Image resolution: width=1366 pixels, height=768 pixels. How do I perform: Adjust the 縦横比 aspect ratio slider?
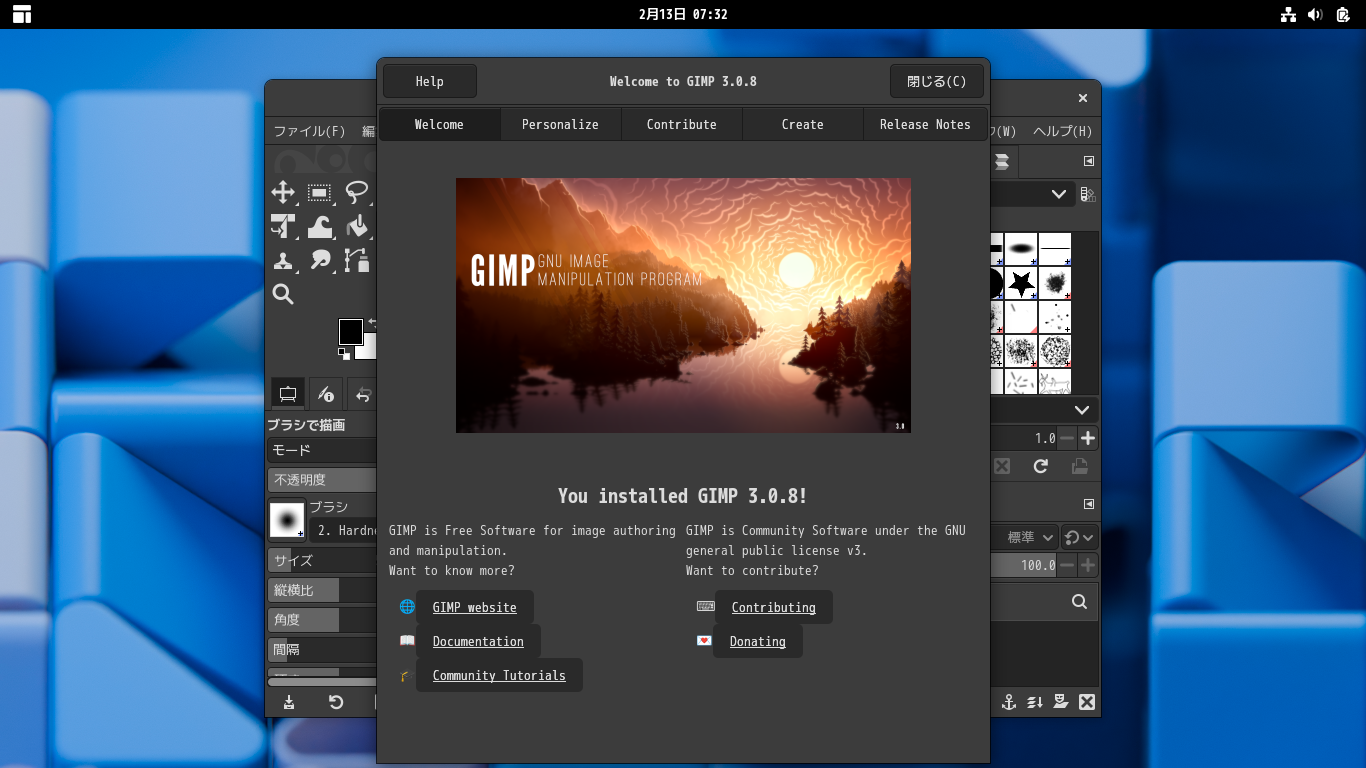[x=322, y=590]
